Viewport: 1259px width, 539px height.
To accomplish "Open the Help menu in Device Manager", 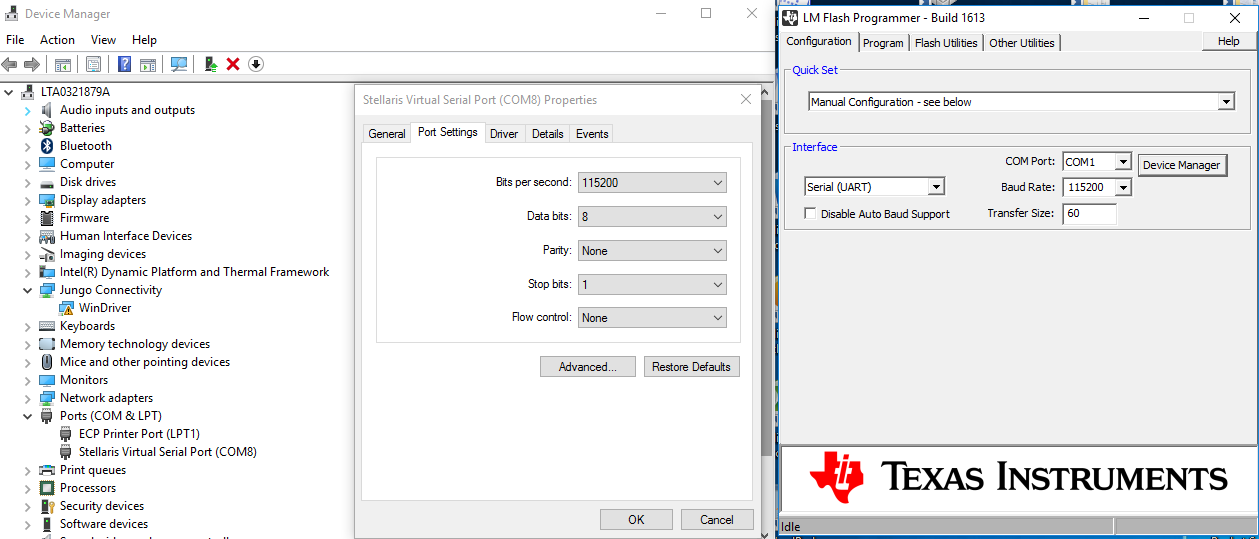I will point(144,40).
